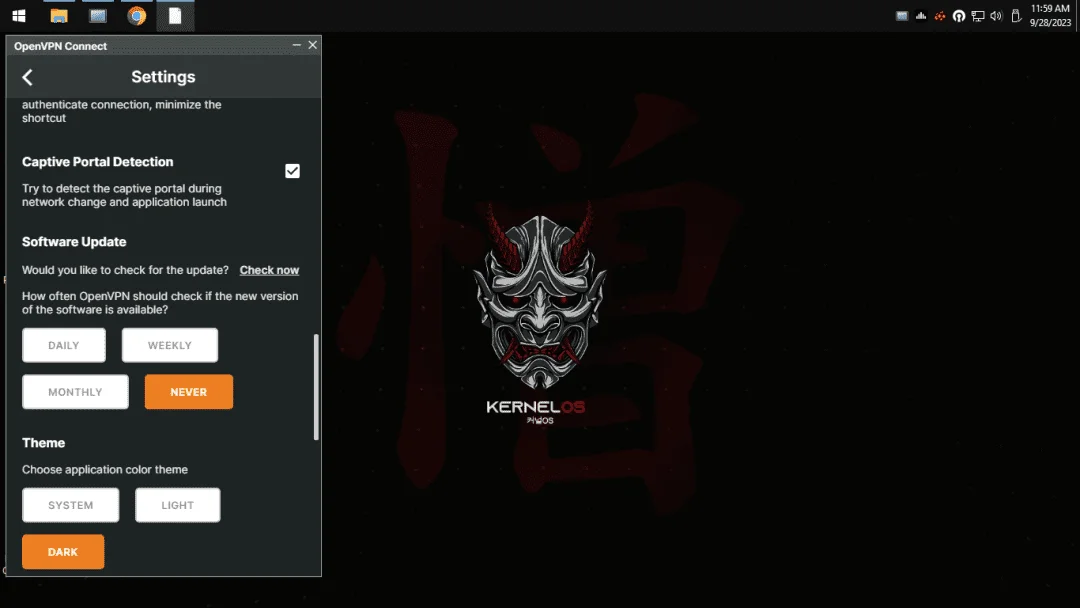This screenshot has width=1080, height=608.
Task: Close the OpenVPN Connect window
Action: pos(313,45)
